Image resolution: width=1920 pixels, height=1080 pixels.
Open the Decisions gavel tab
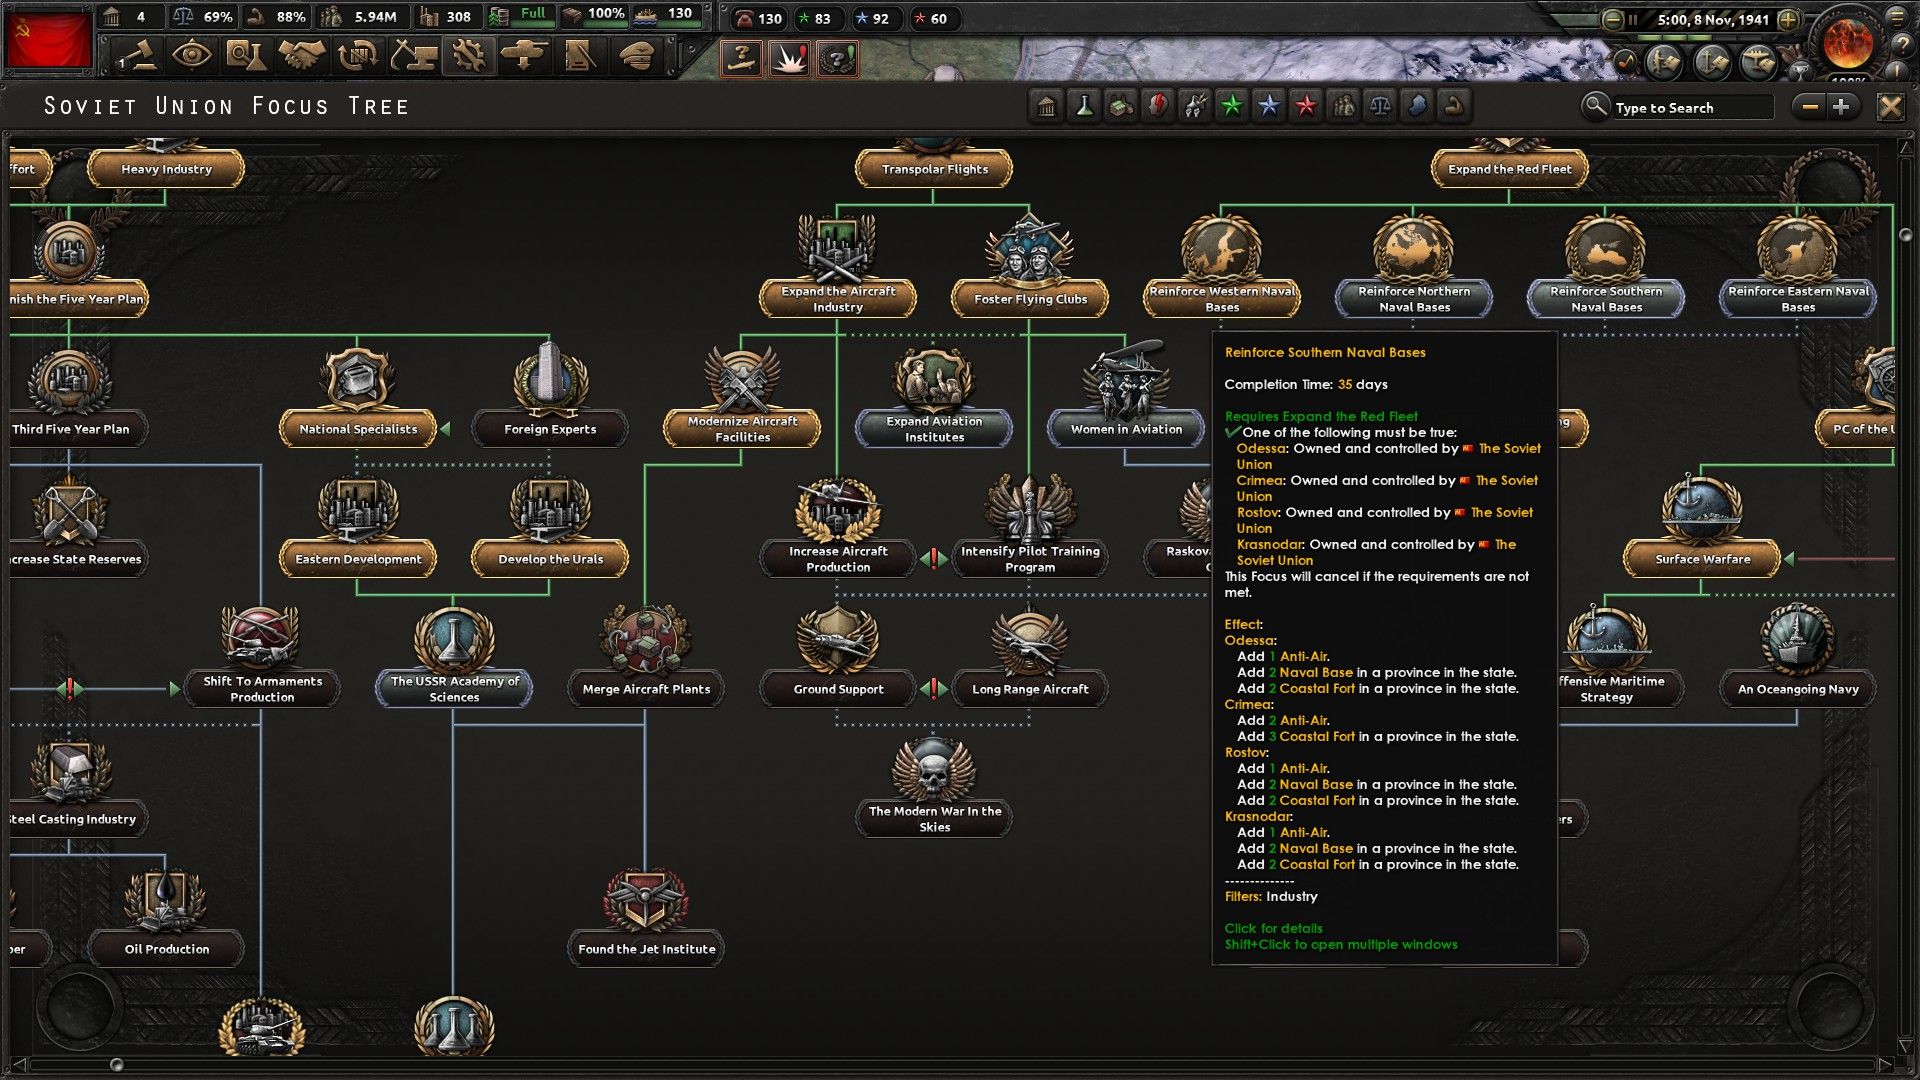coord(135,55)
